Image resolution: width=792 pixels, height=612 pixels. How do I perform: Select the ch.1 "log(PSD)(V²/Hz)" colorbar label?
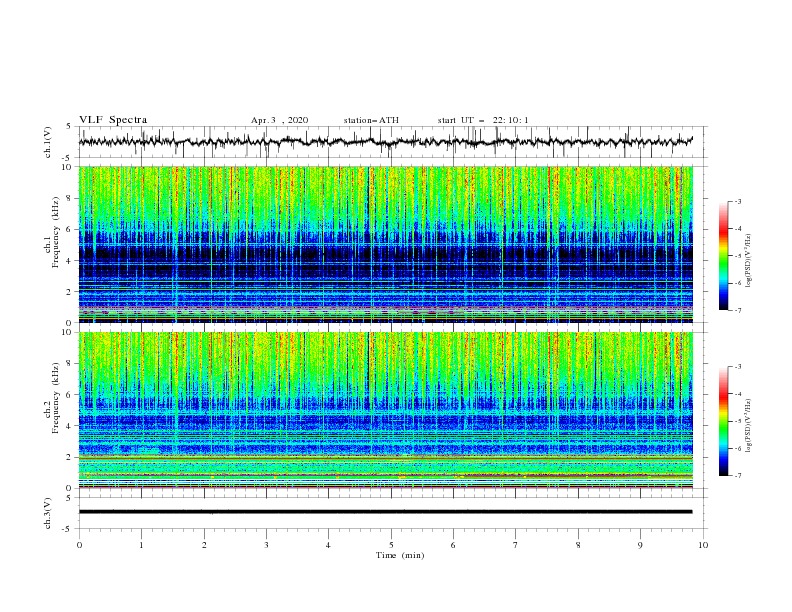pyautogui.click(x=749, y=261)
